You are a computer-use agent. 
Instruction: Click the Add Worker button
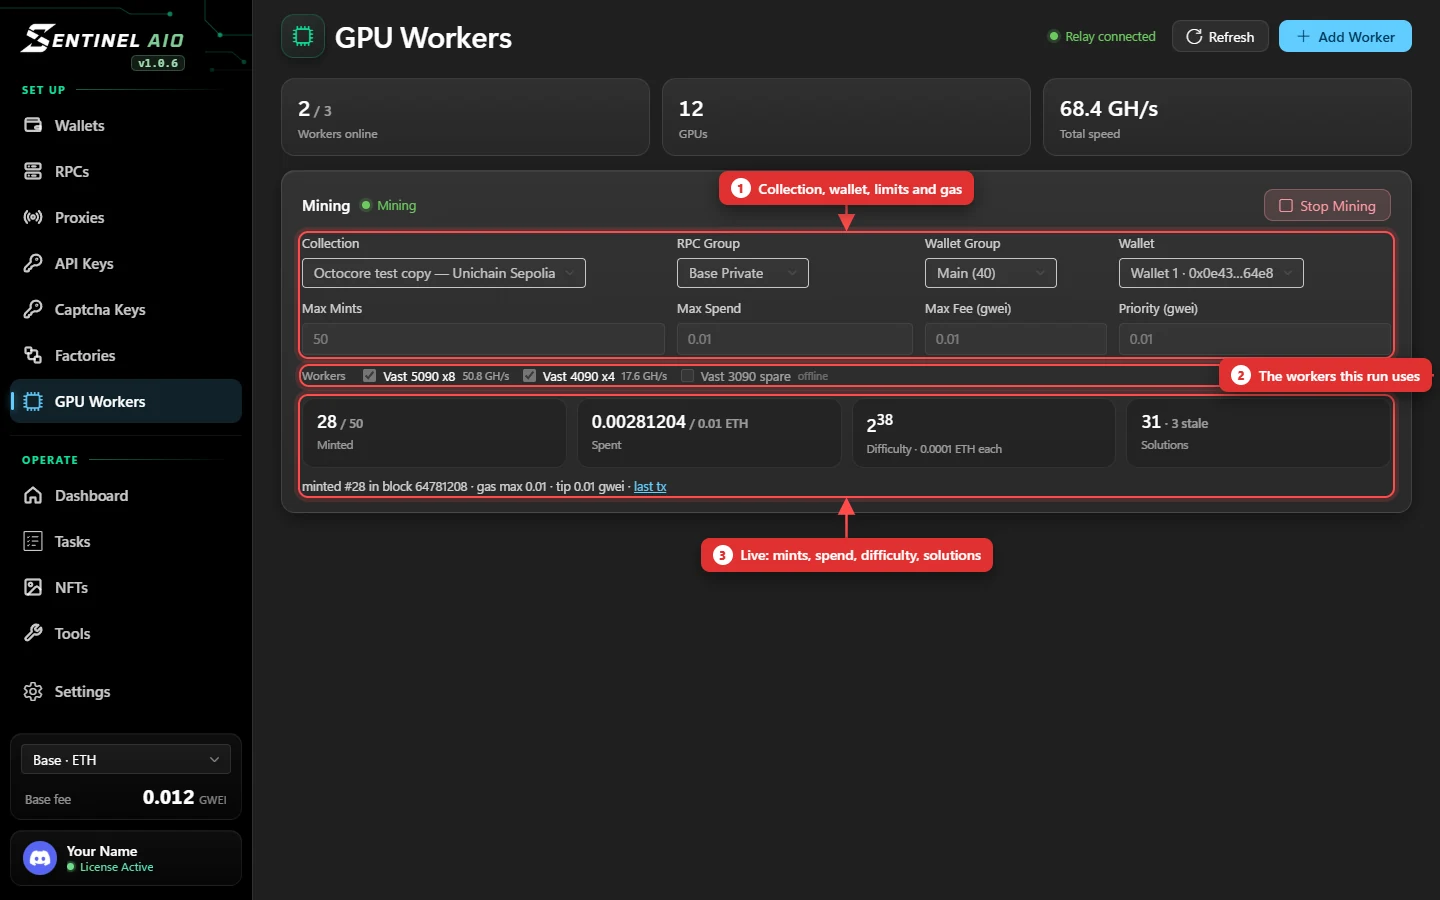(1345, 36)
